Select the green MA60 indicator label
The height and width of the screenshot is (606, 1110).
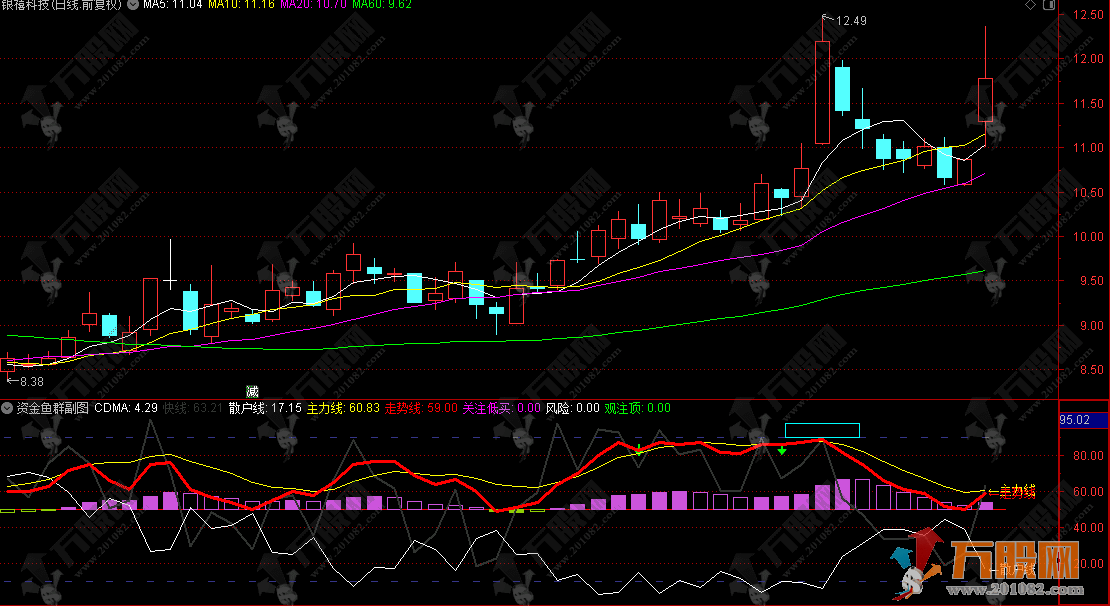point(381,6)
